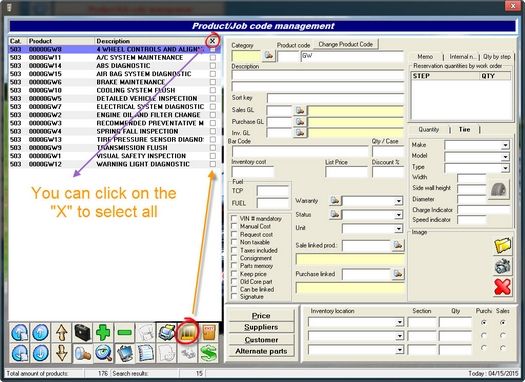Click the beige move-down arrow icon
Viewport: 525px width, 382px height.
point(62,353)
